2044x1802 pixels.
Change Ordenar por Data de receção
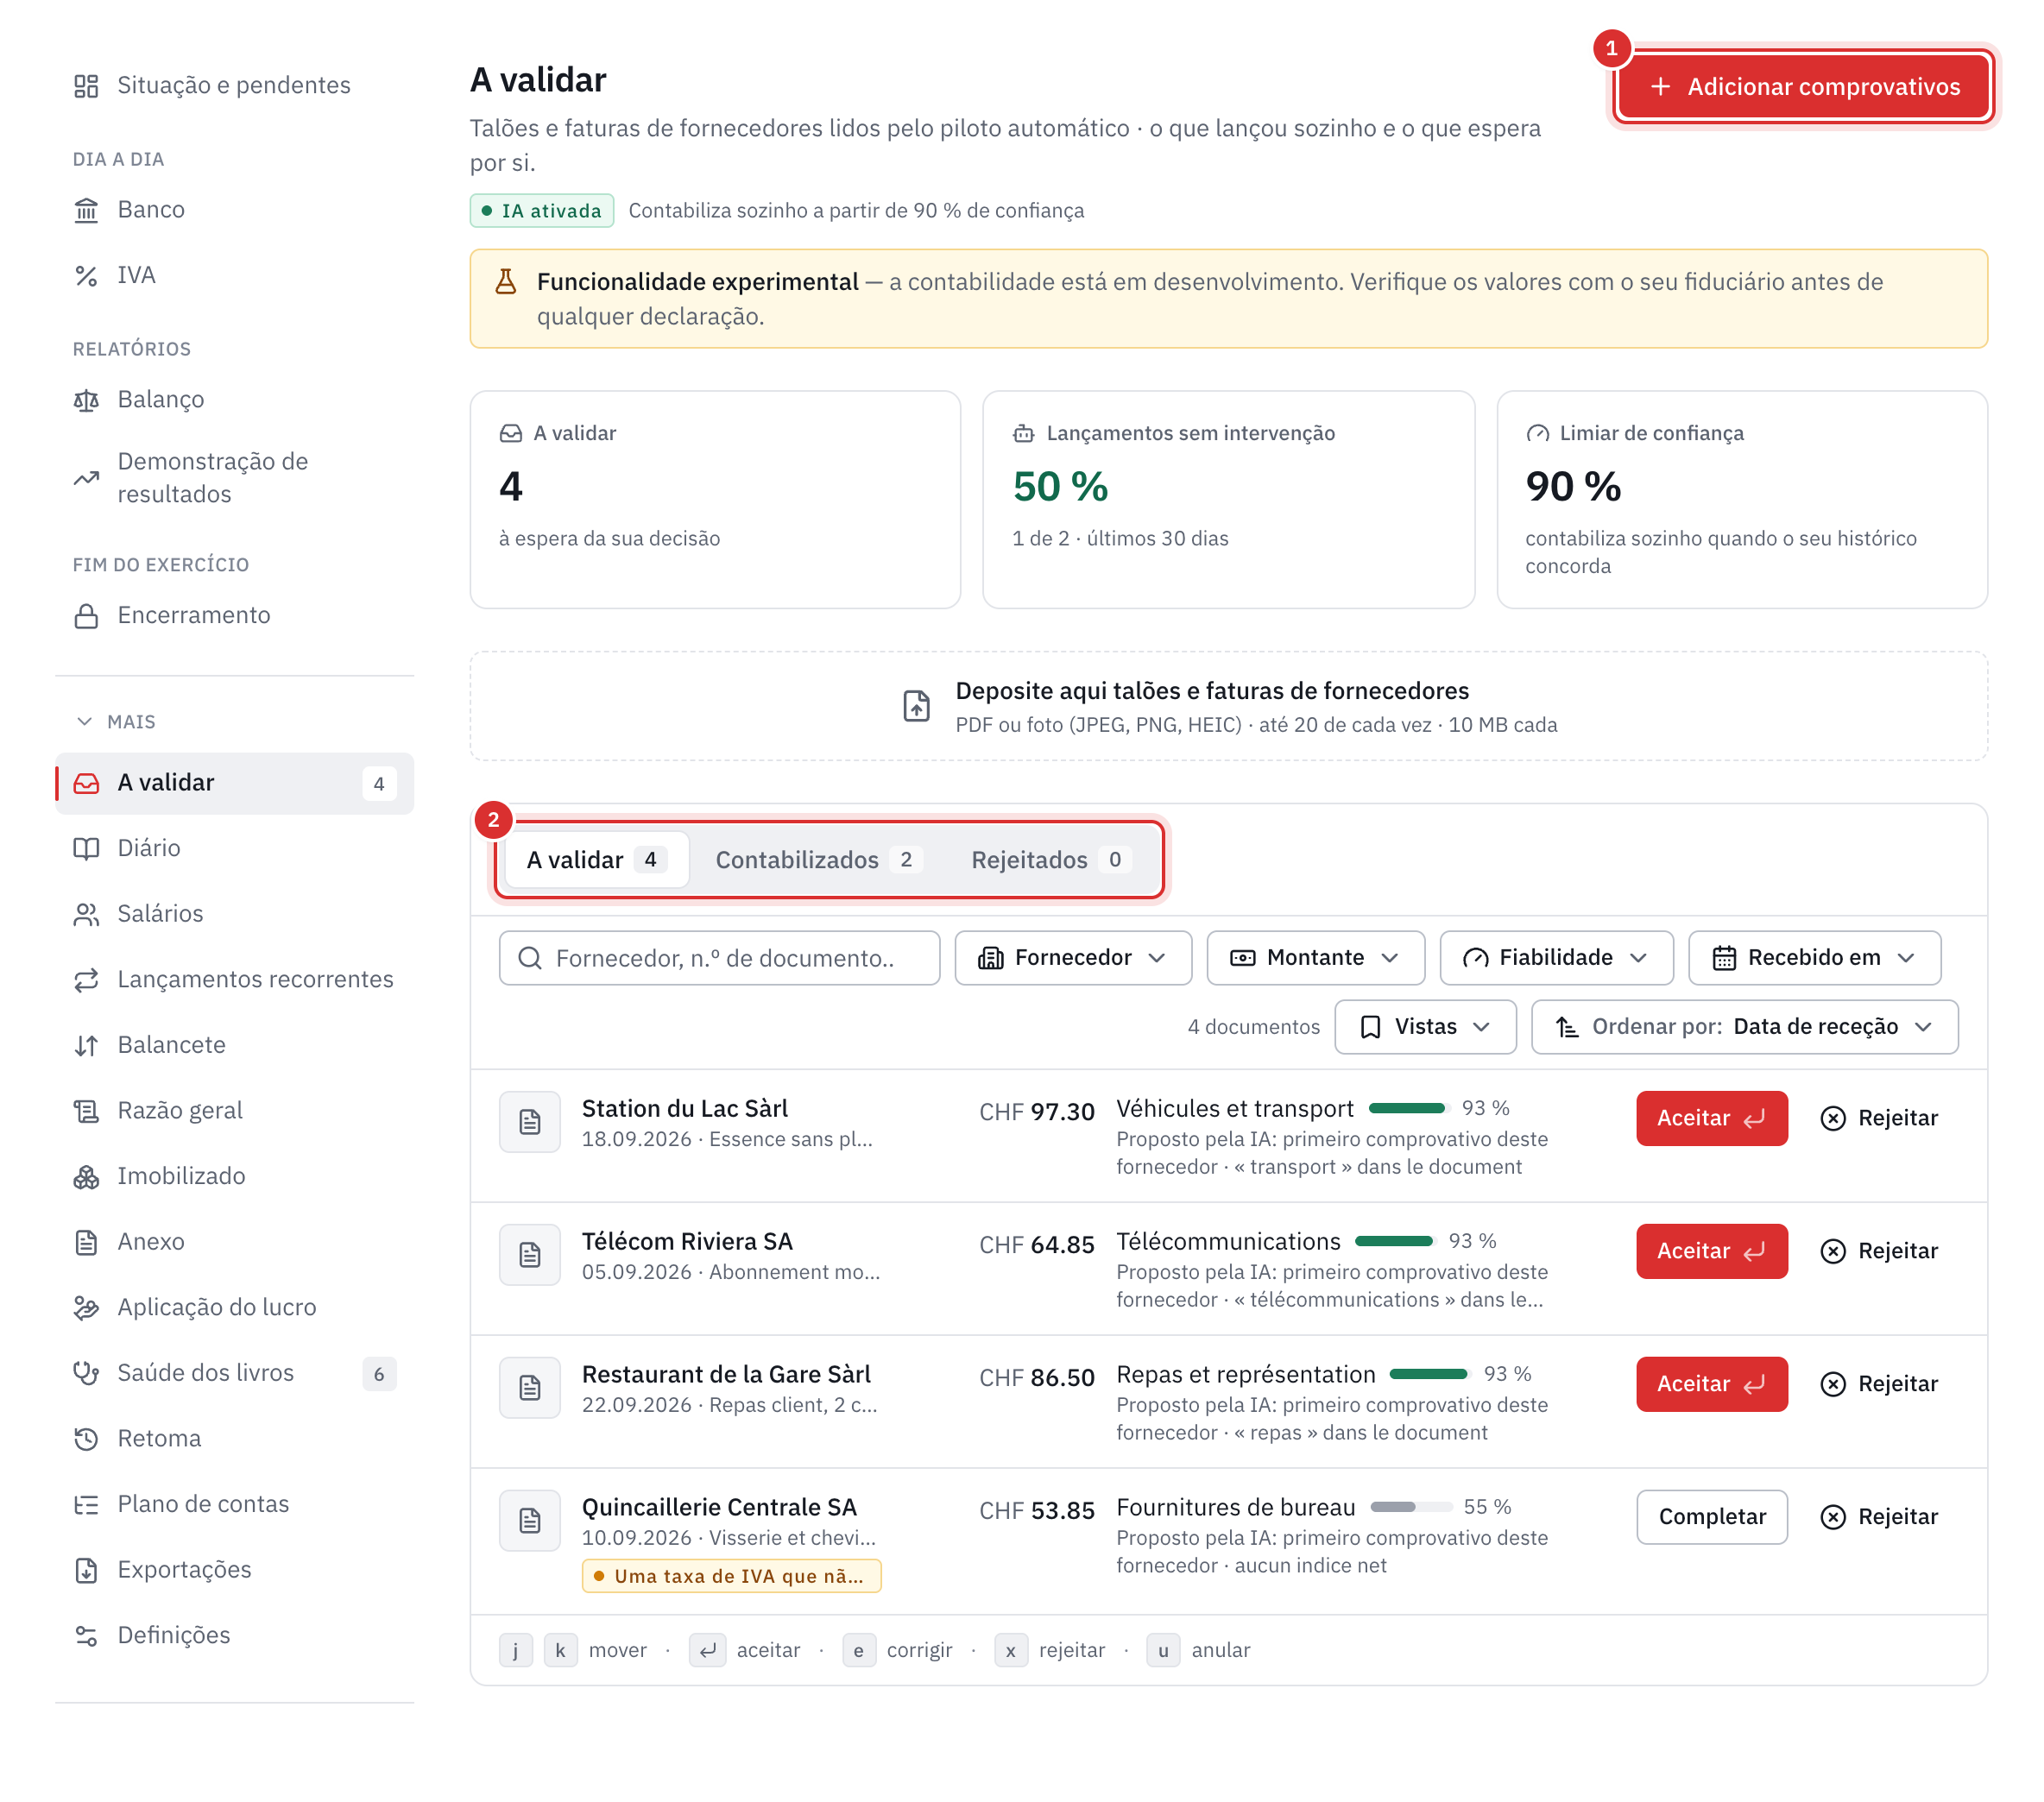(x=1744, y=1027)
